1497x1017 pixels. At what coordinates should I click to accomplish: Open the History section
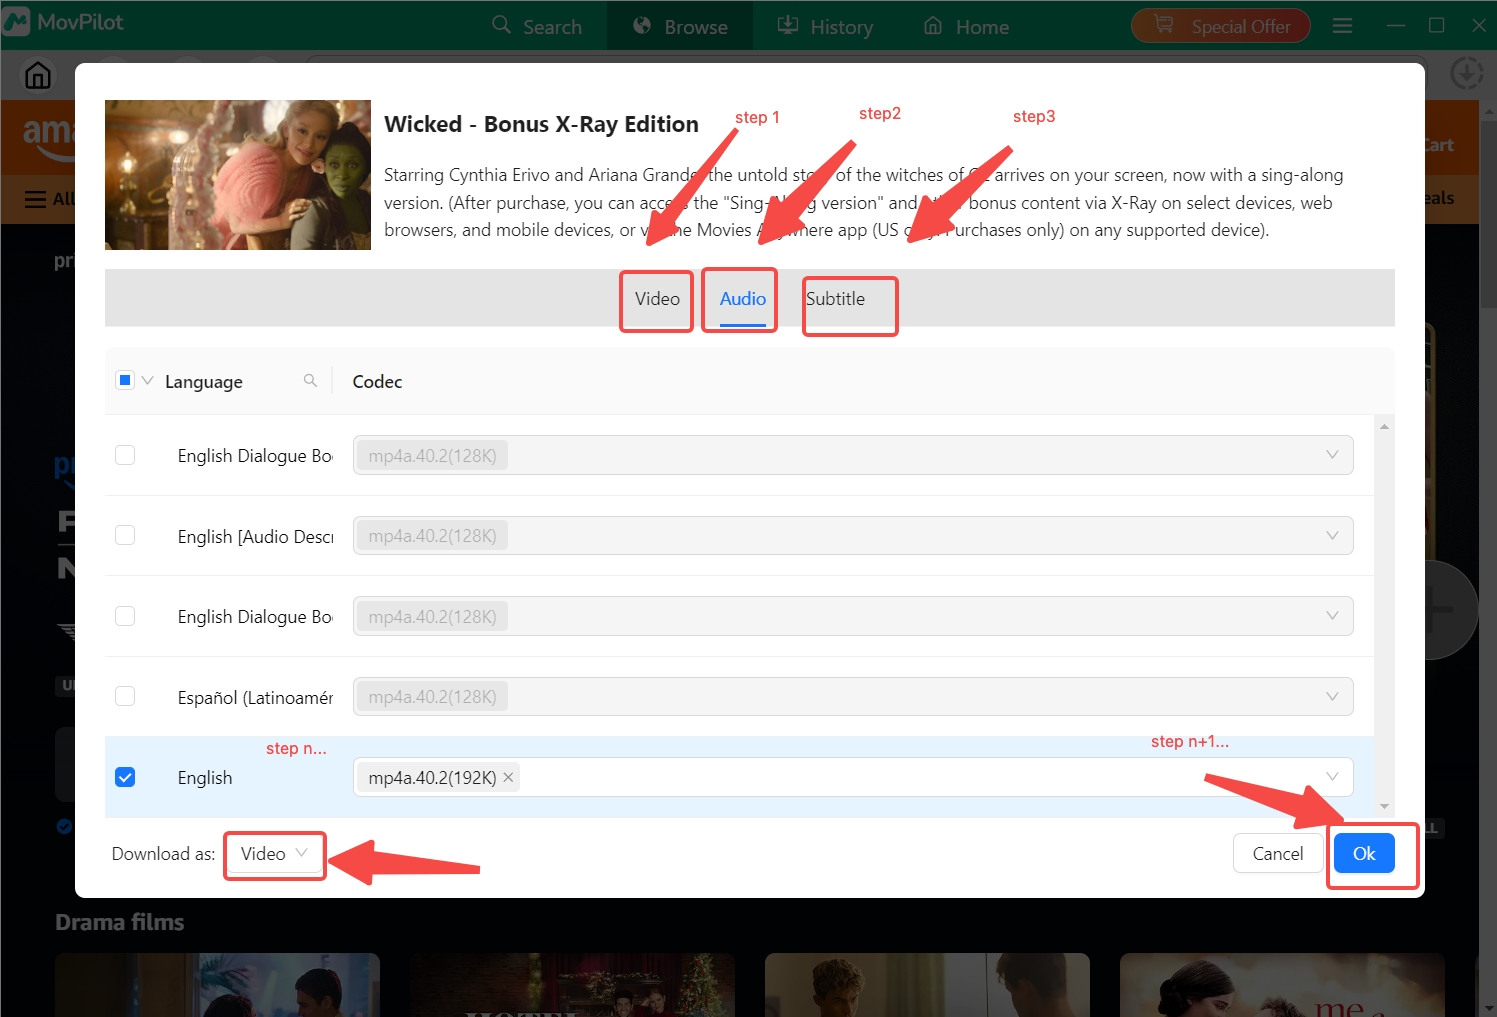click(825, 27)
